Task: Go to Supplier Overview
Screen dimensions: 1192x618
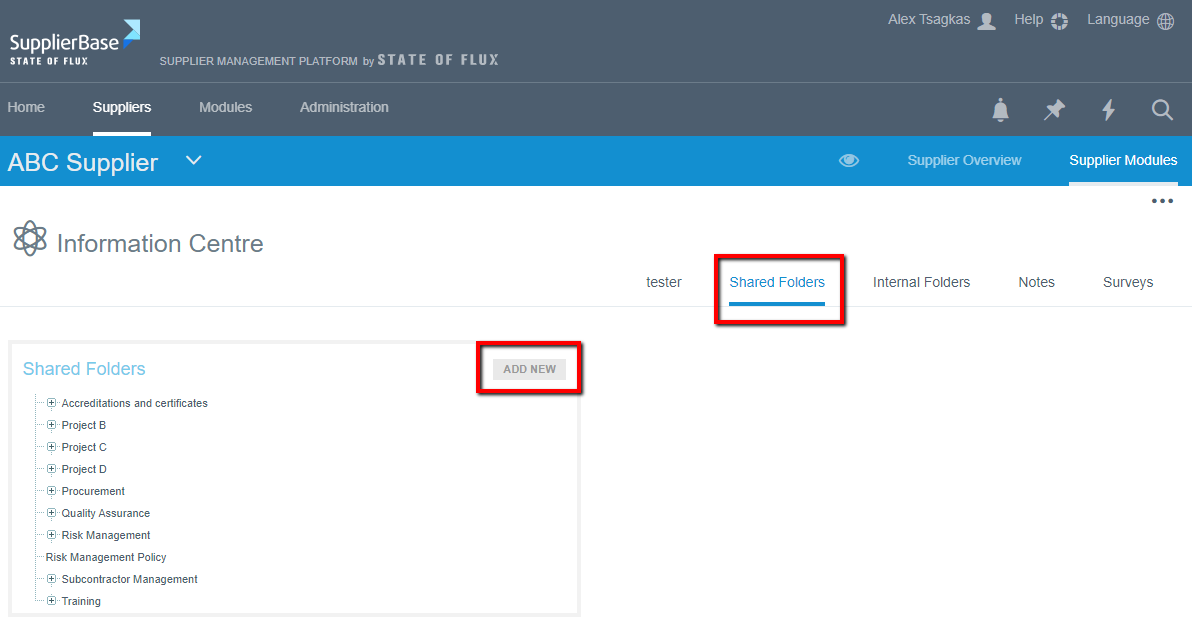Action: [964, 161]
